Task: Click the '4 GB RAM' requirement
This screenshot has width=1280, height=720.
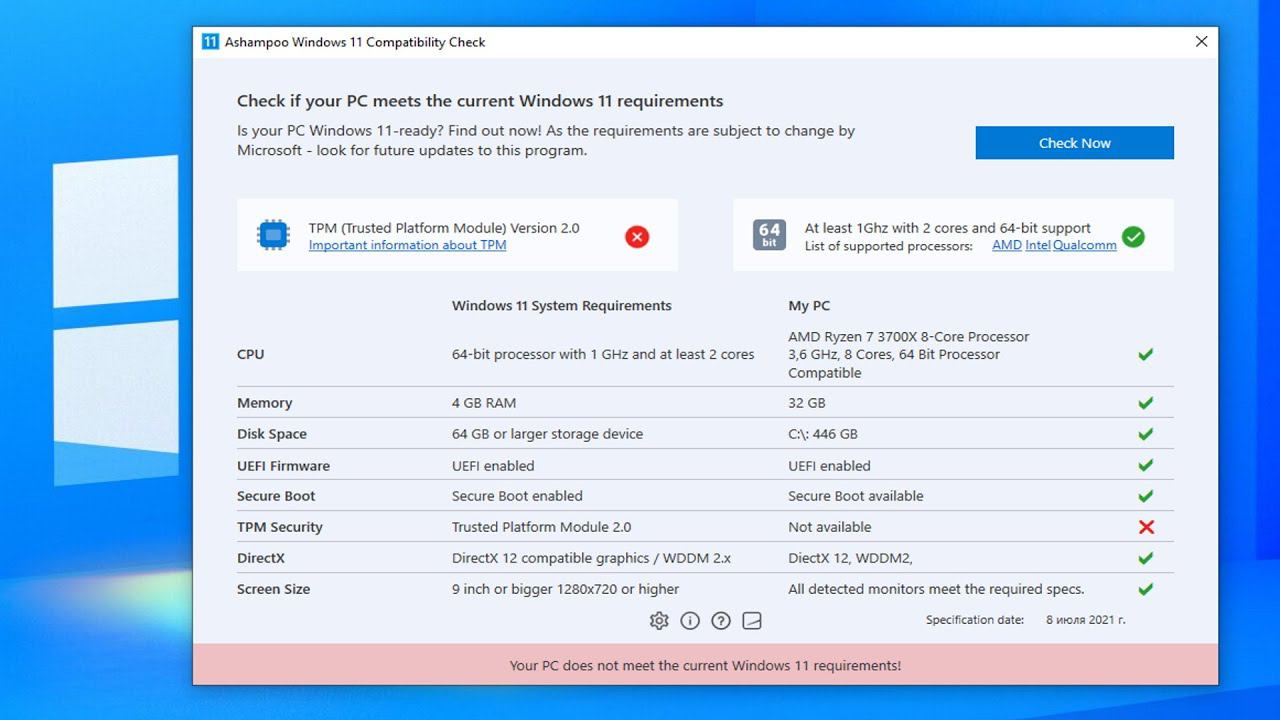Action: click(x=484, y=403)
